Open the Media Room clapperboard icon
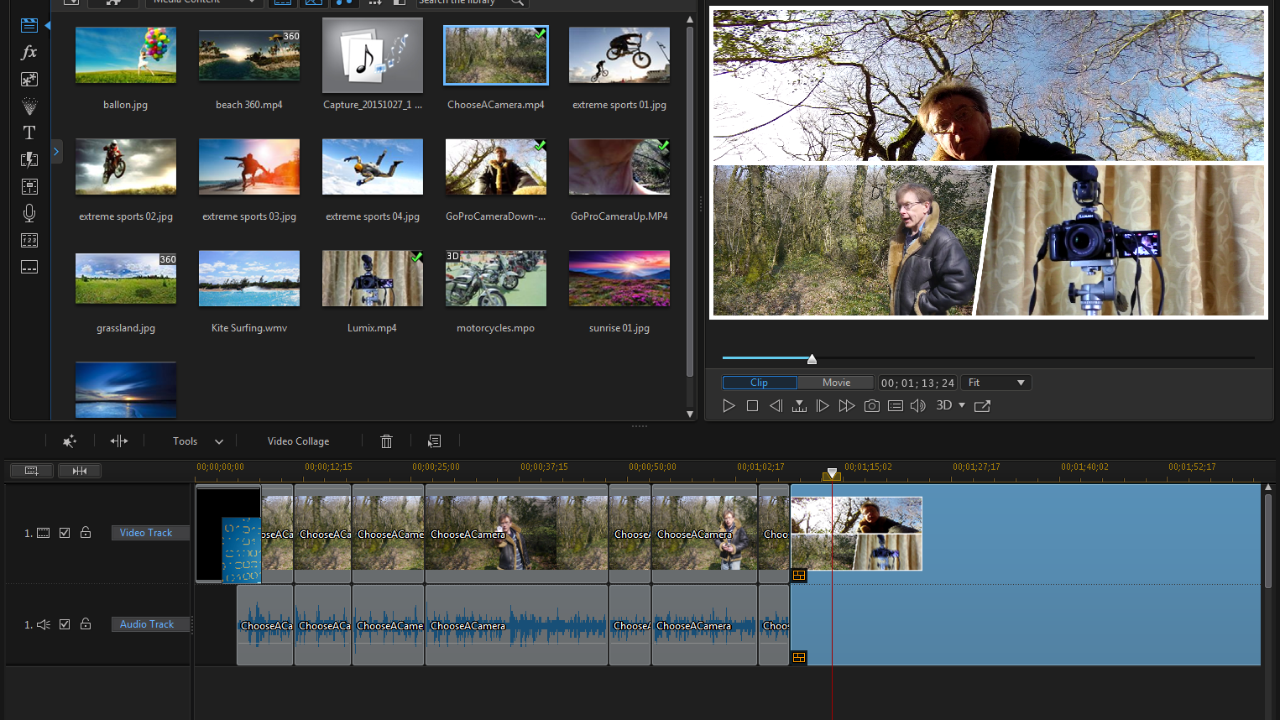Viewport: 1280px width, 720px height. pyautogui.click(x=29, y=26)
